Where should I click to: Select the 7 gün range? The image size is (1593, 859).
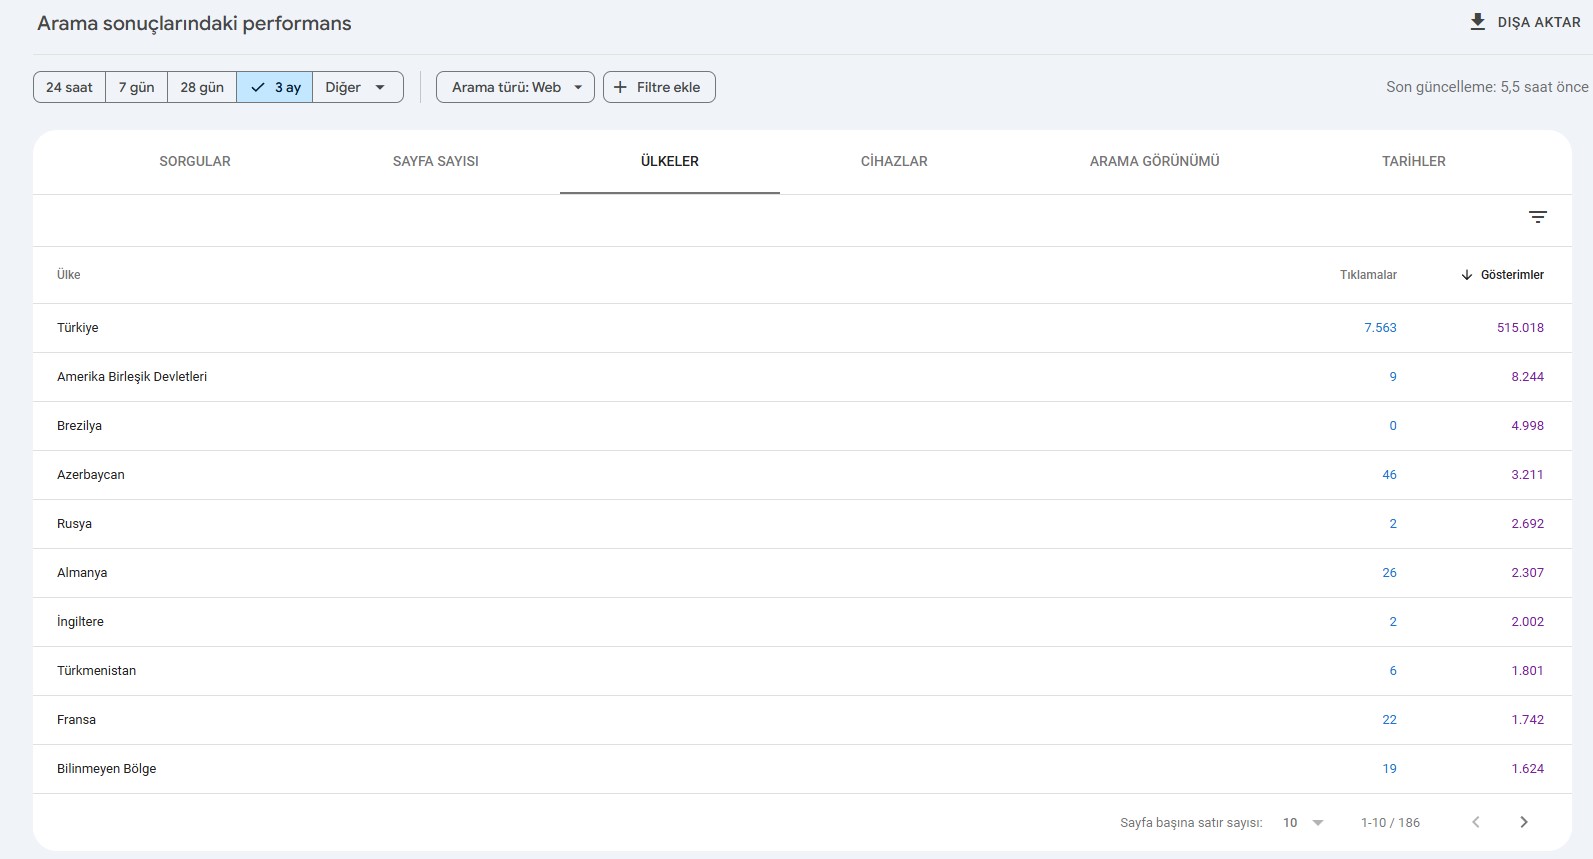[136, 87]
